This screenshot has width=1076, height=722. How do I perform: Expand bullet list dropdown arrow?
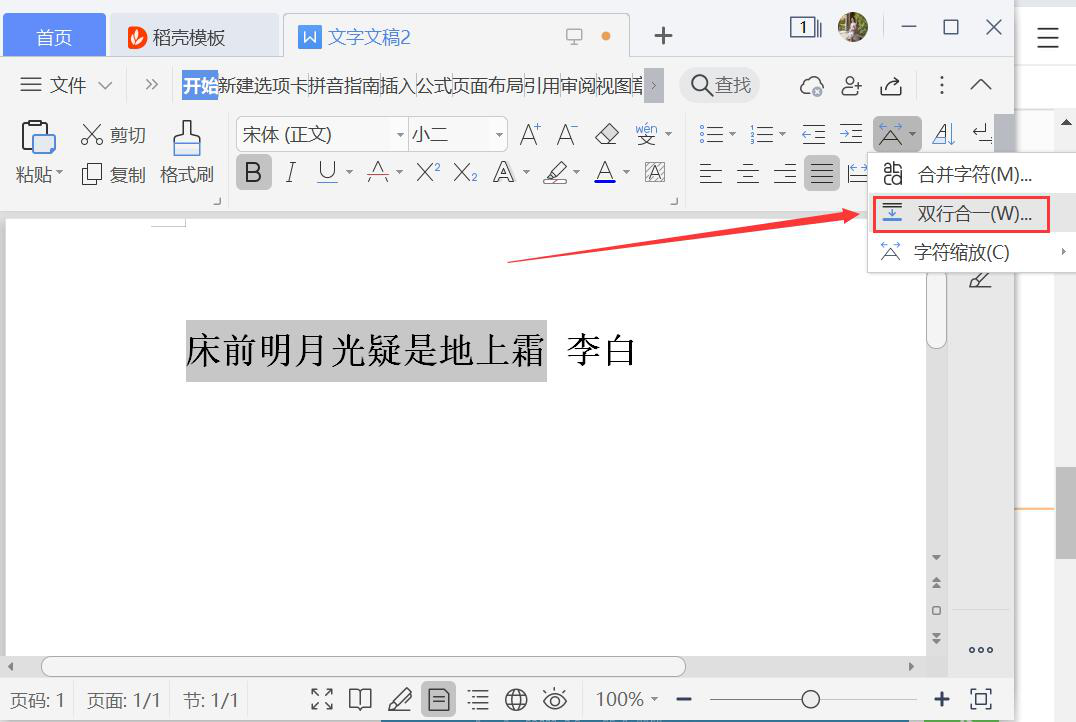click(x=732, y=134)
